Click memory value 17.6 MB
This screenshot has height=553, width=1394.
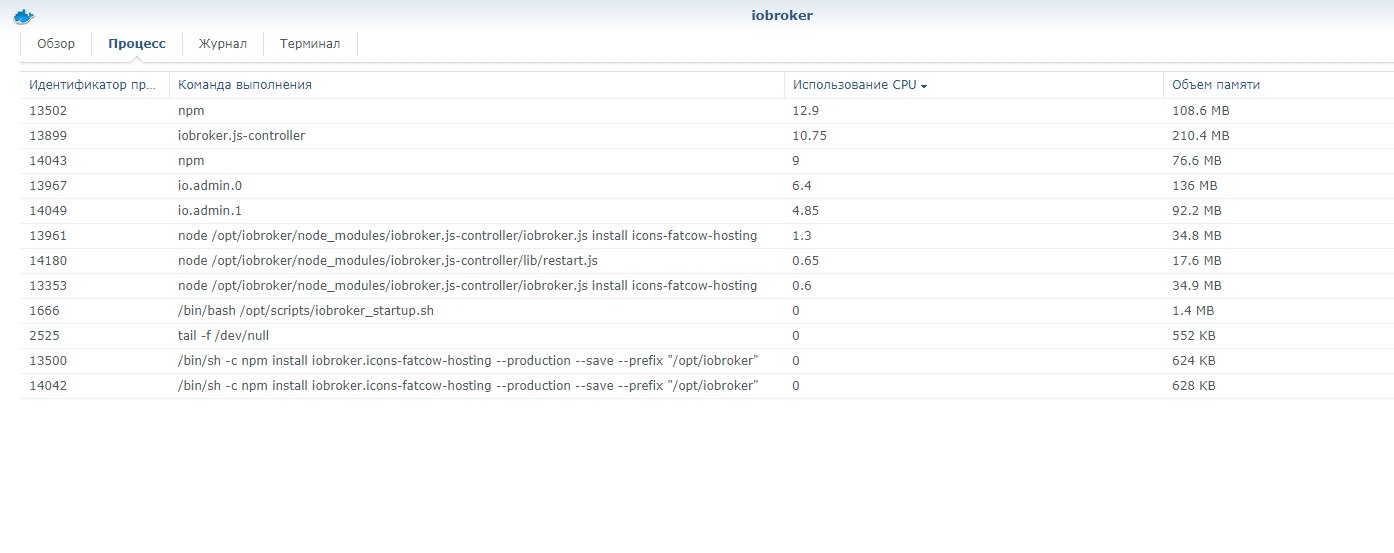coord(1196,260)
